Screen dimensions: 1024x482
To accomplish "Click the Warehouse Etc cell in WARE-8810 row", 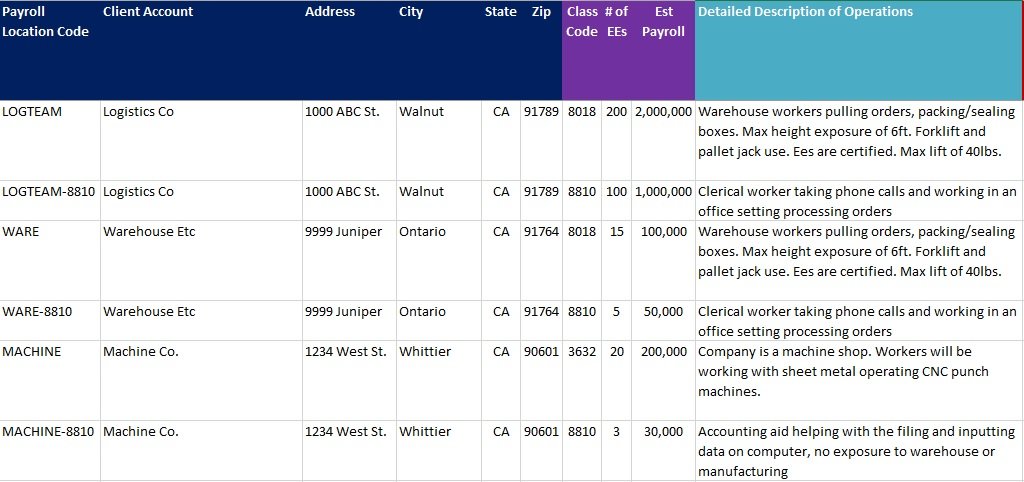I will [201, 321].
